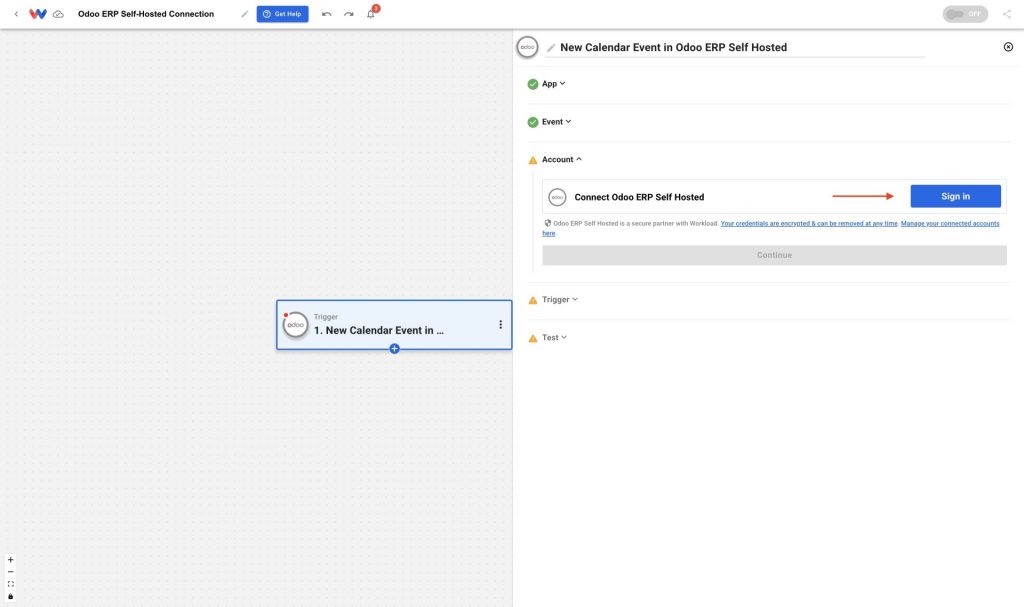Fit canvas to view
The image size is (1024, 607).
click(10, 584)
